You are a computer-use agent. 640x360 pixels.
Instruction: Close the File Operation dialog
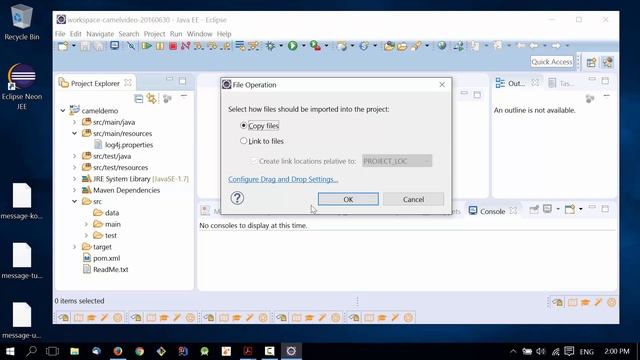tap(442, 84)
